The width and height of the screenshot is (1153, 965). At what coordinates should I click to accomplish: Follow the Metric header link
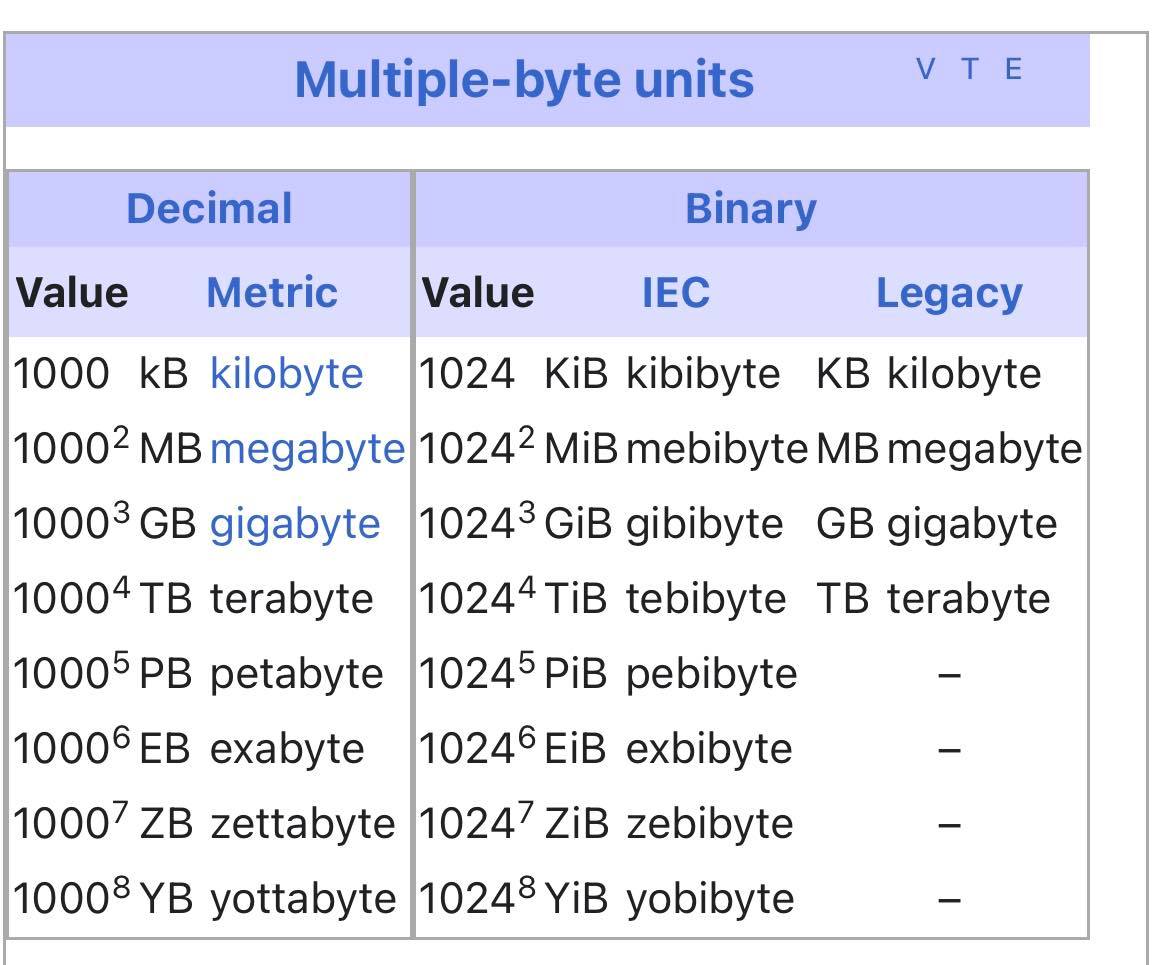point(272,293)
